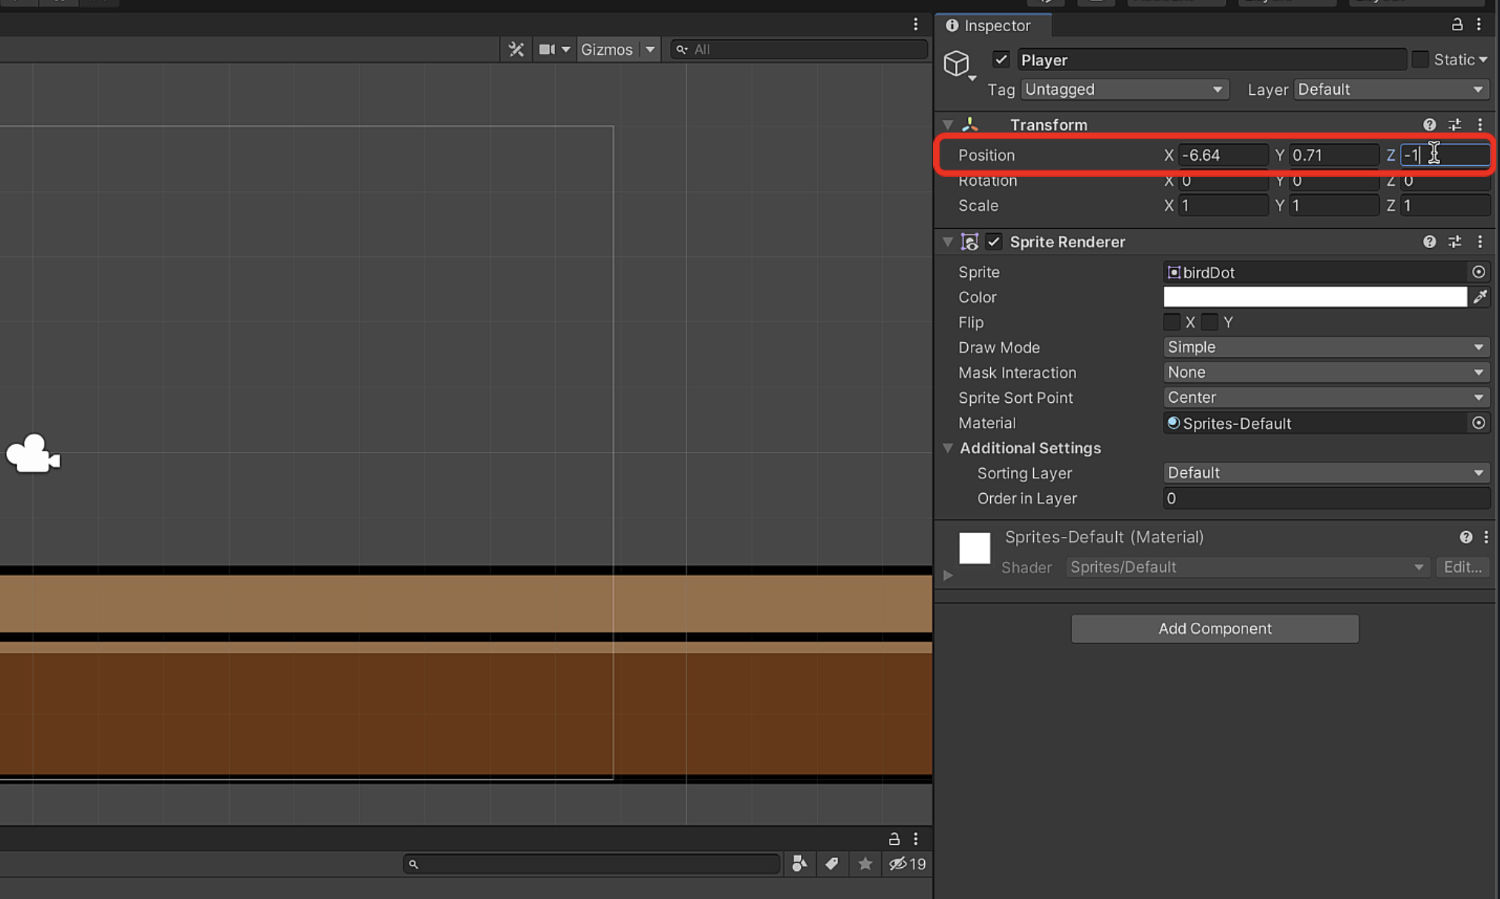Click the Scale Y field

pos(1334,205)
